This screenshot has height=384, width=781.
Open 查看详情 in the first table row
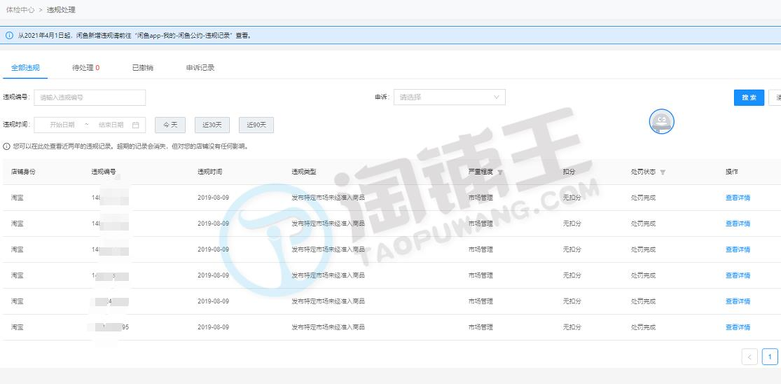tap(738, 198)
